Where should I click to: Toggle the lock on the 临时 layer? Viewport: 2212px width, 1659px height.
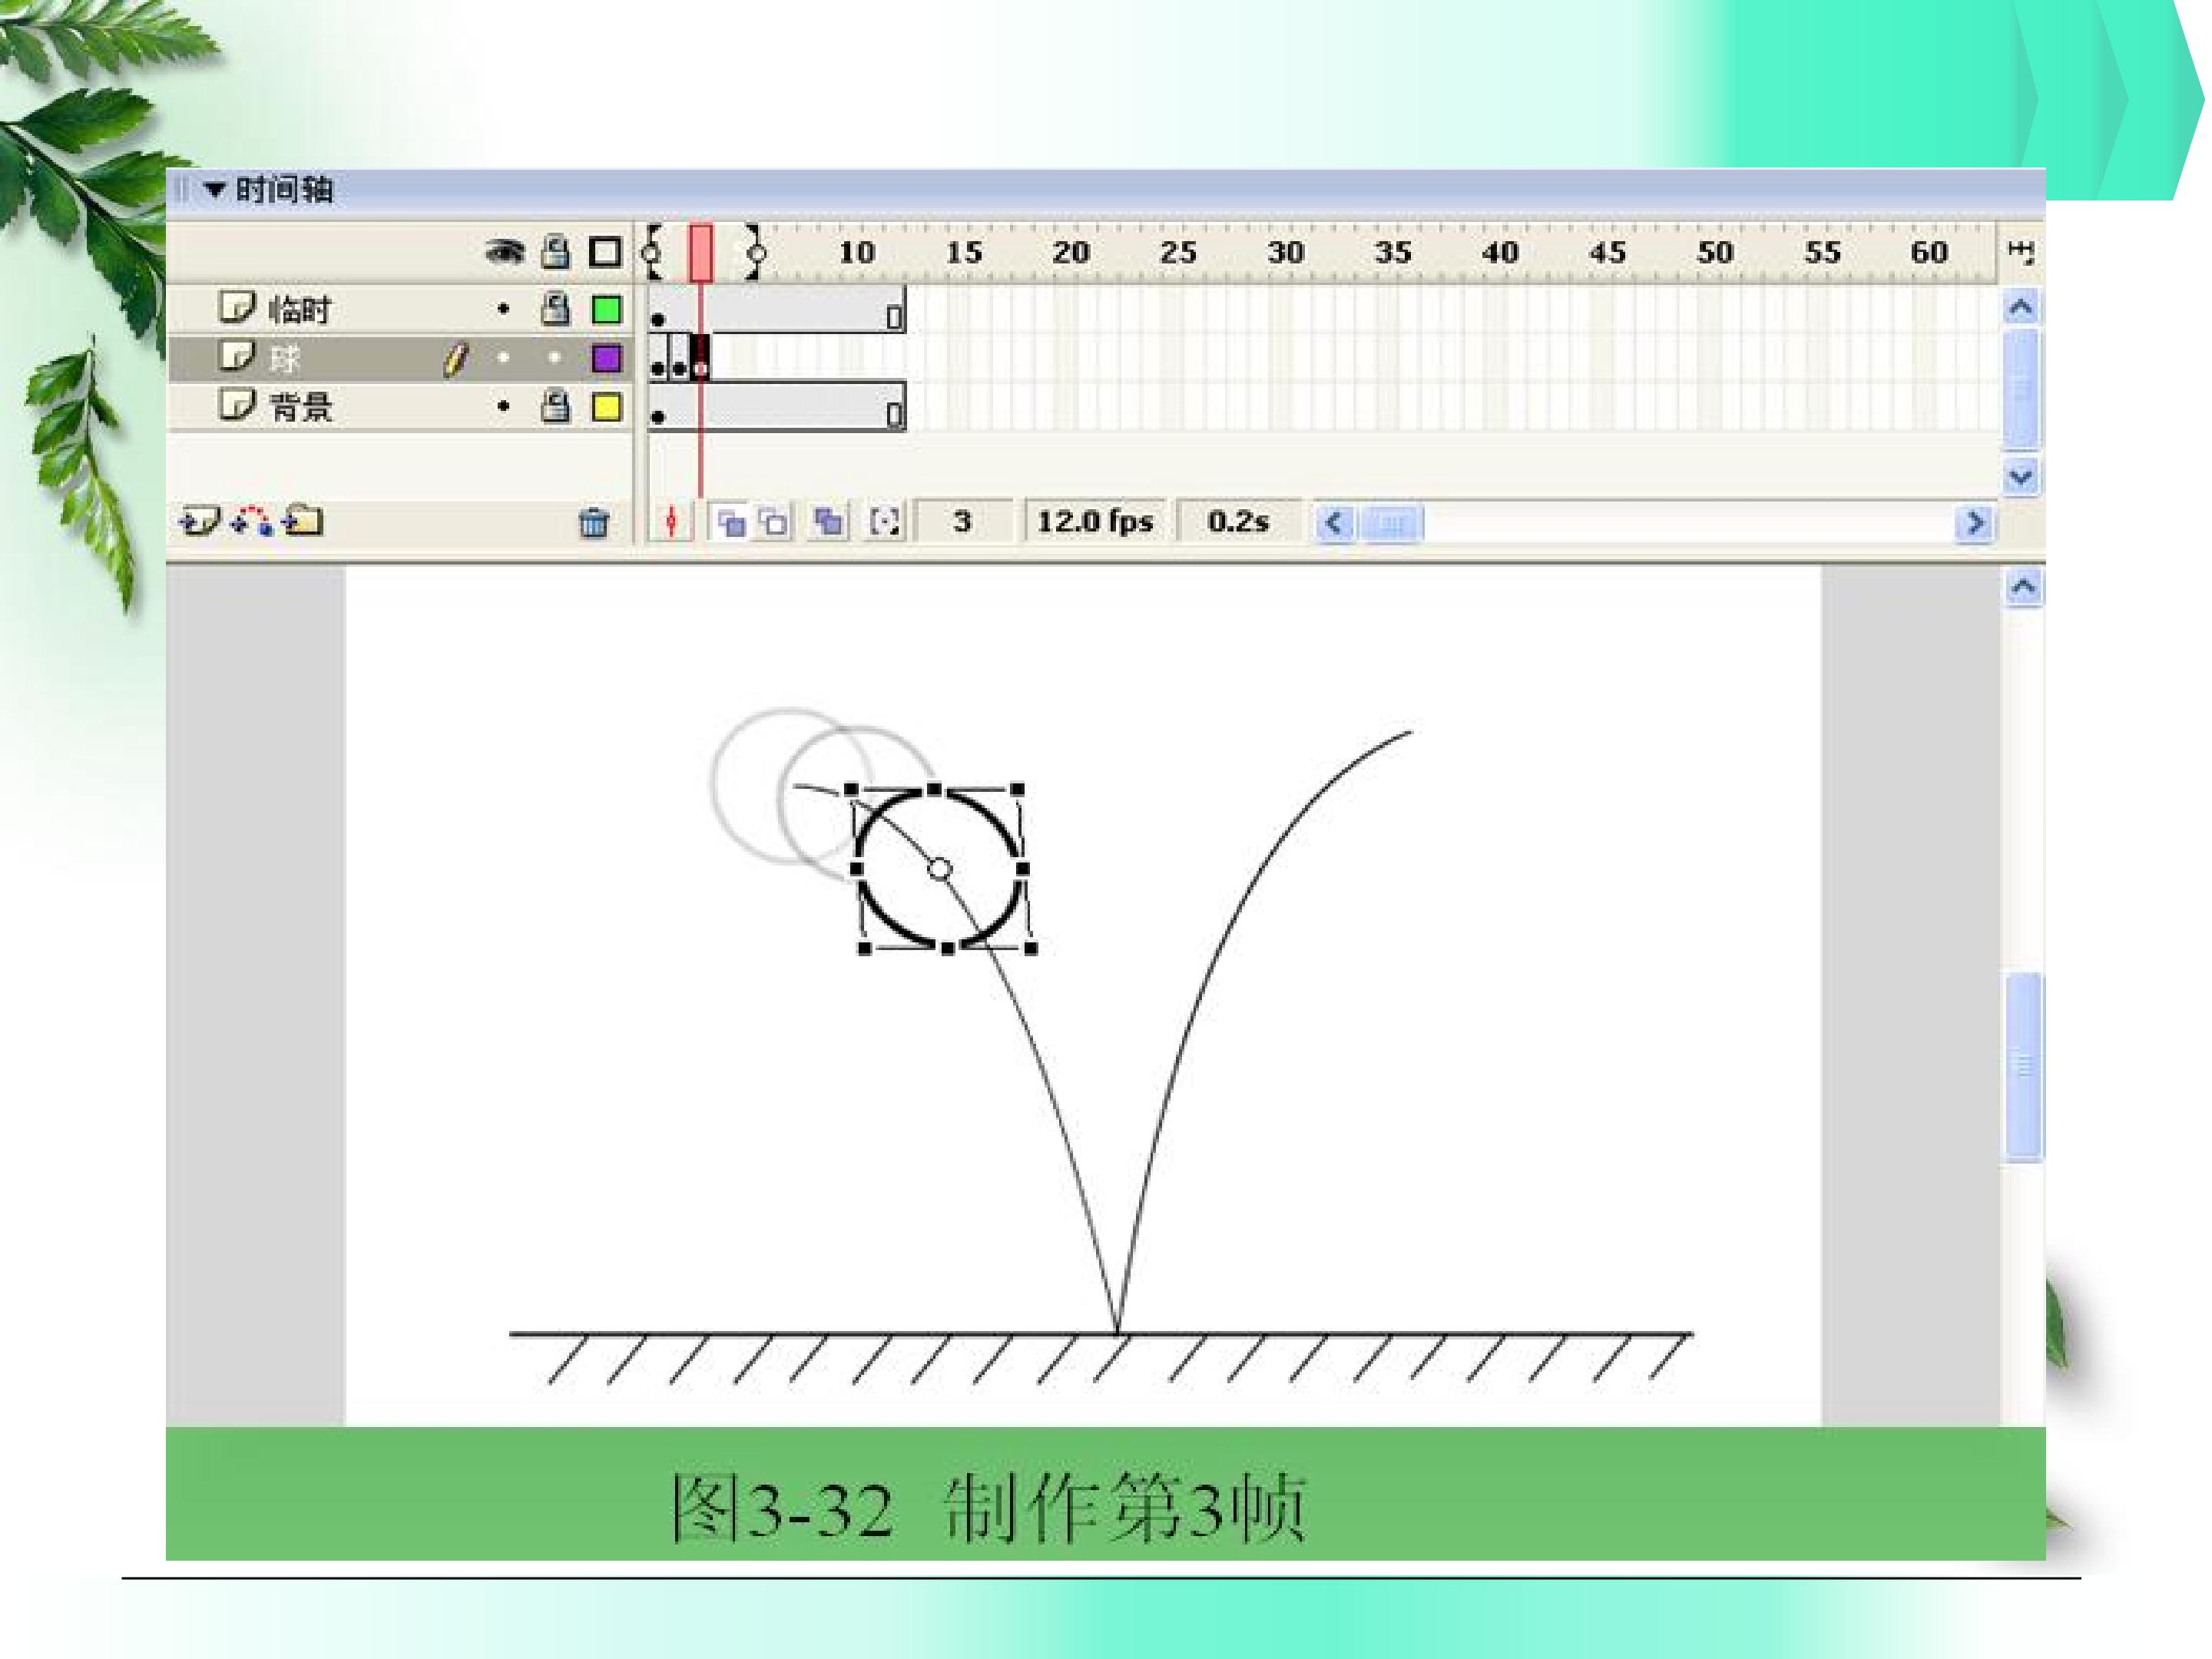(x=555, y=309)
